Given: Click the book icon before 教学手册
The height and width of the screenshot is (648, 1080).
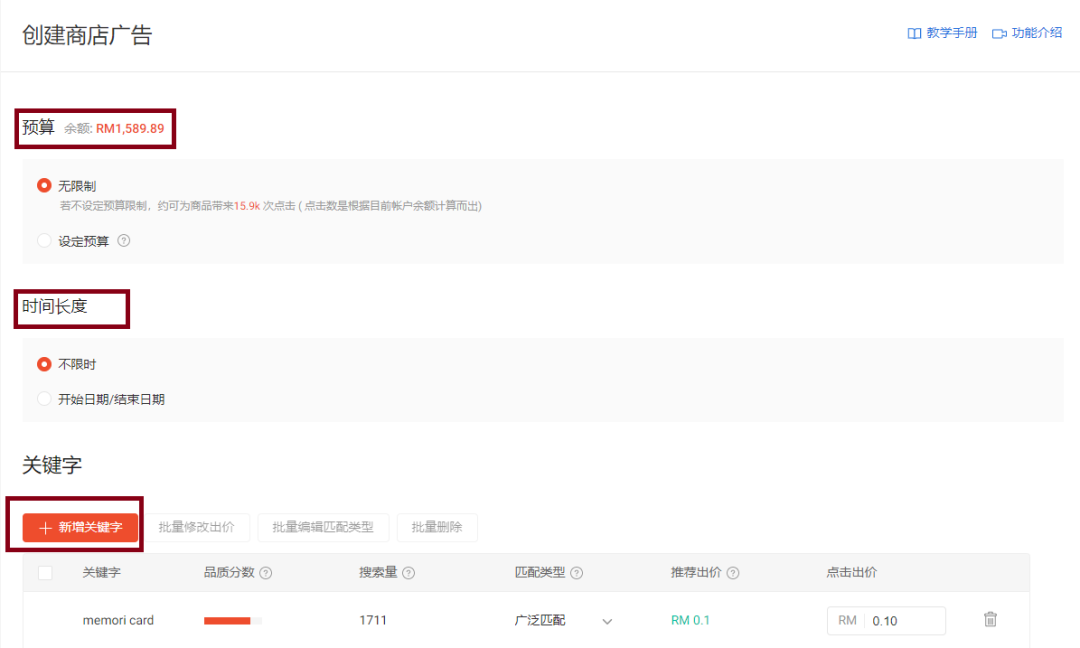Looking at the screenshot, I should 913,32.
